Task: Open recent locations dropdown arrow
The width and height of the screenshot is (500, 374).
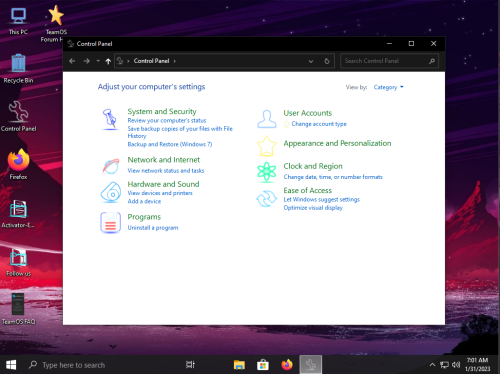Action: pyautogui.click(x=98, y=61)
